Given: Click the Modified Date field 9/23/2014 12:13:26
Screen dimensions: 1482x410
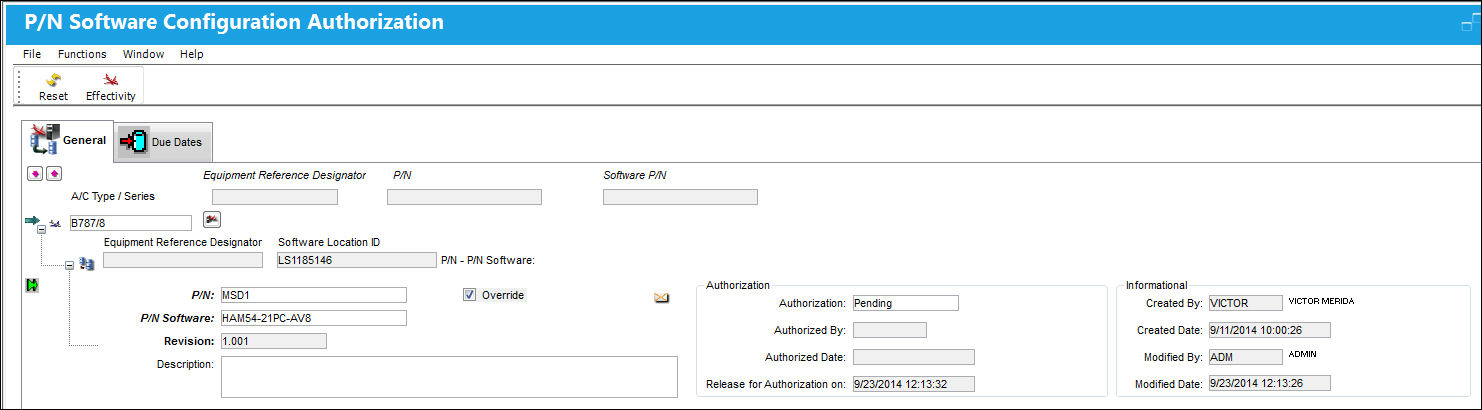Looking at the screenshot, I should [x=1269, y=383].
